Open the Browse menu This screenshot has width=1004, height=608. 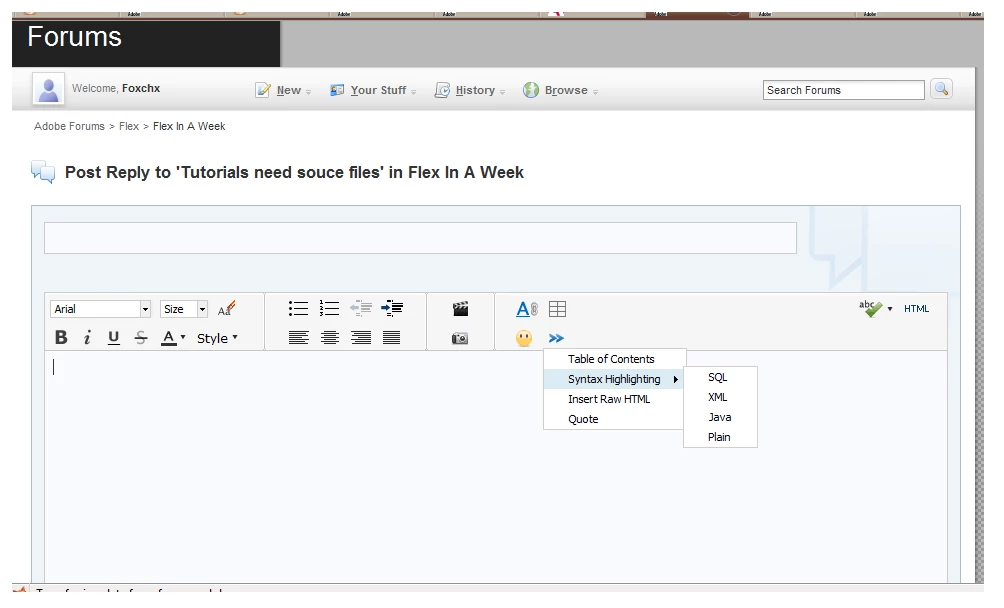pos(561,90)
